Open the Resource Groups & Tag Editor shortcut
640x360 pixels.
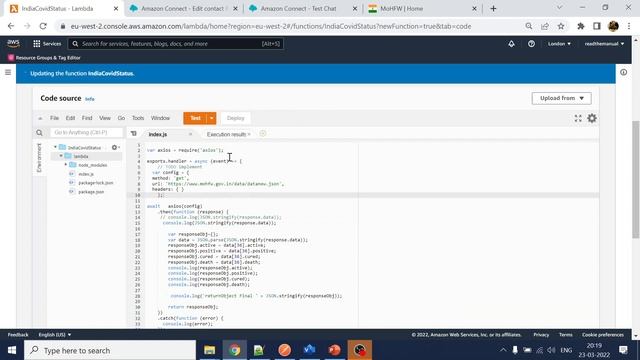[x=44, y=58]
